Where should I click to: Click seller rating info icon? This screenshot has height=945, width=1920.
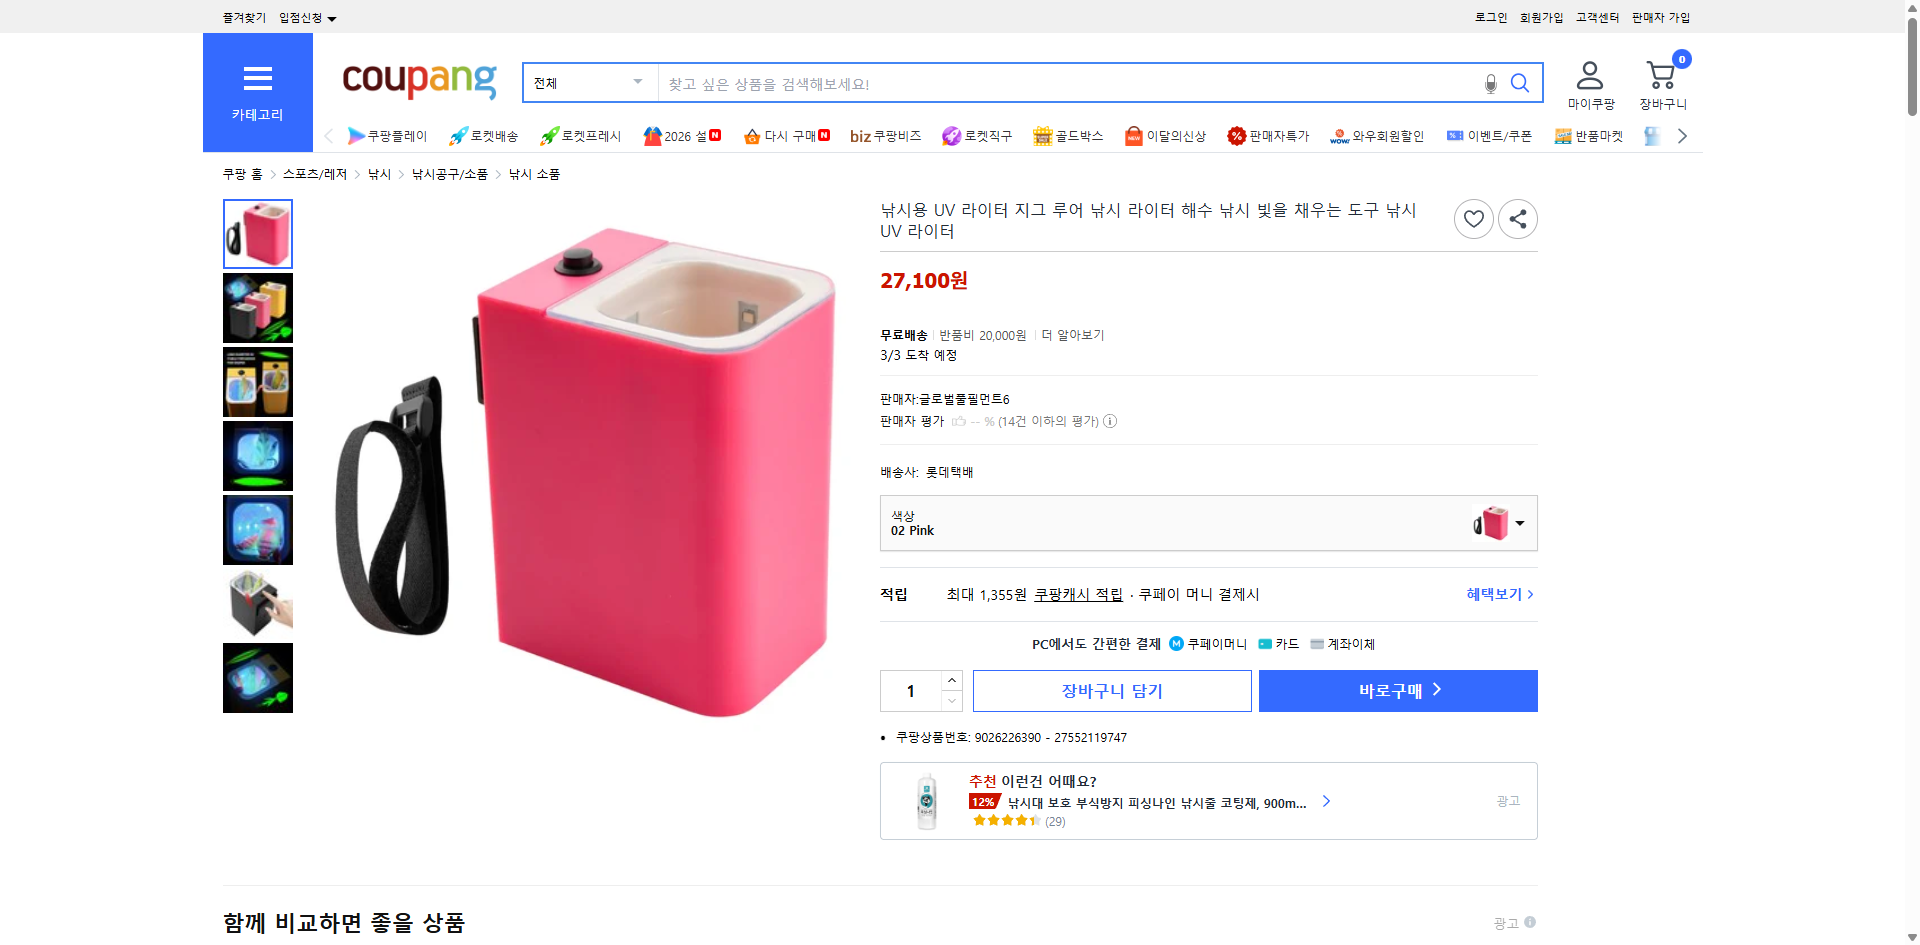(x=1110, y=421)
